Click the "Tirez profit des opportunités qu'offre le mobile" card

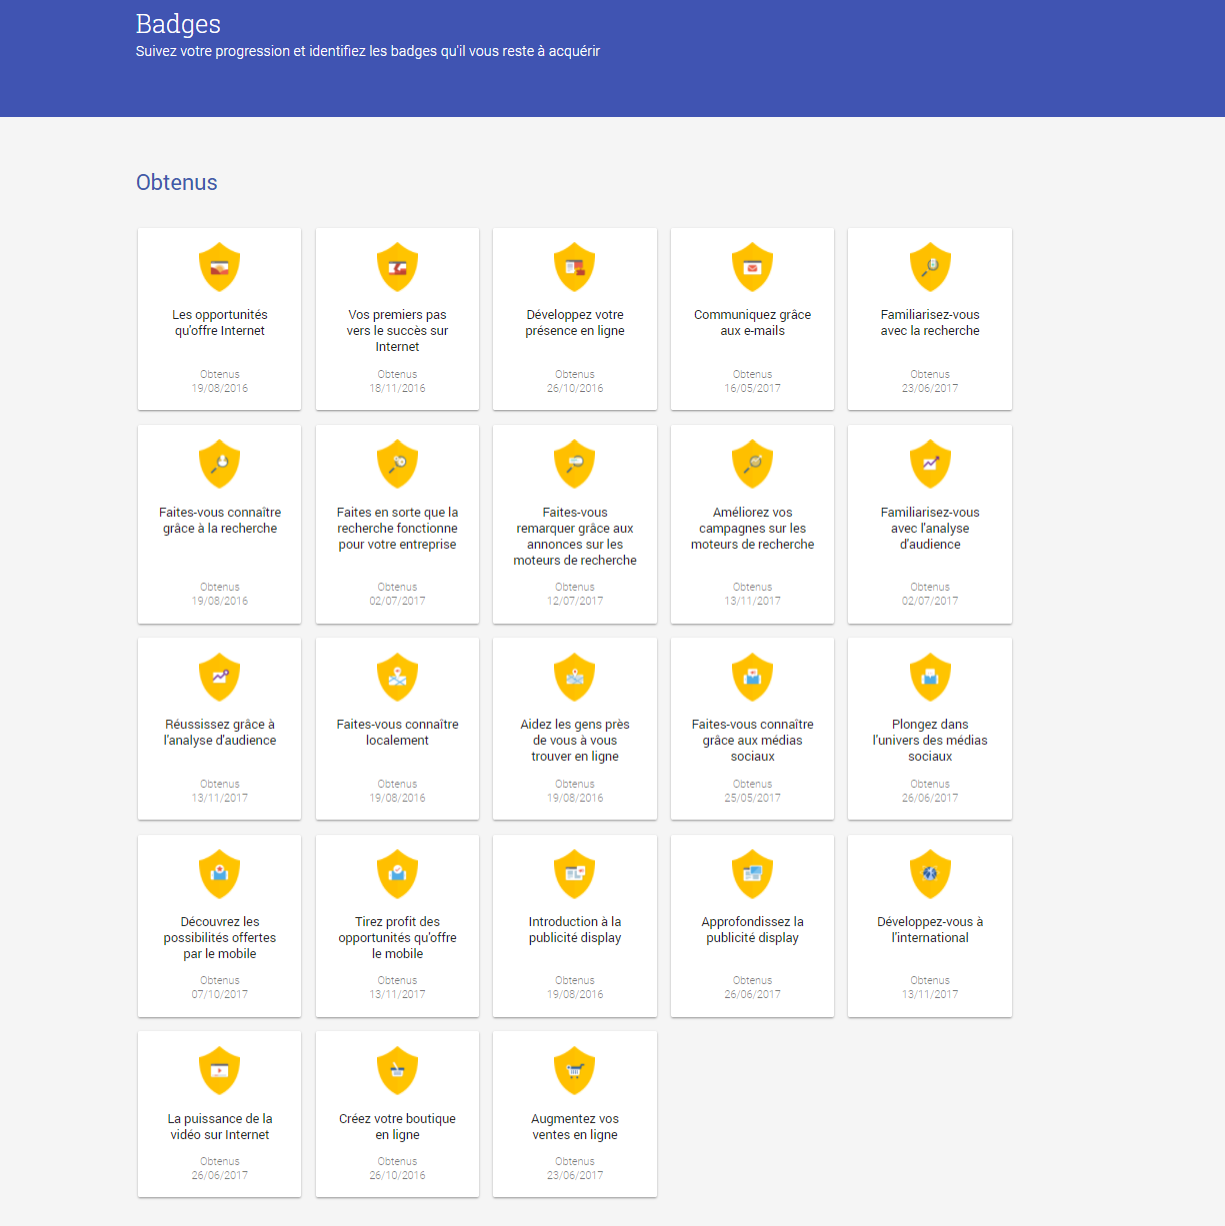[397, 926]
